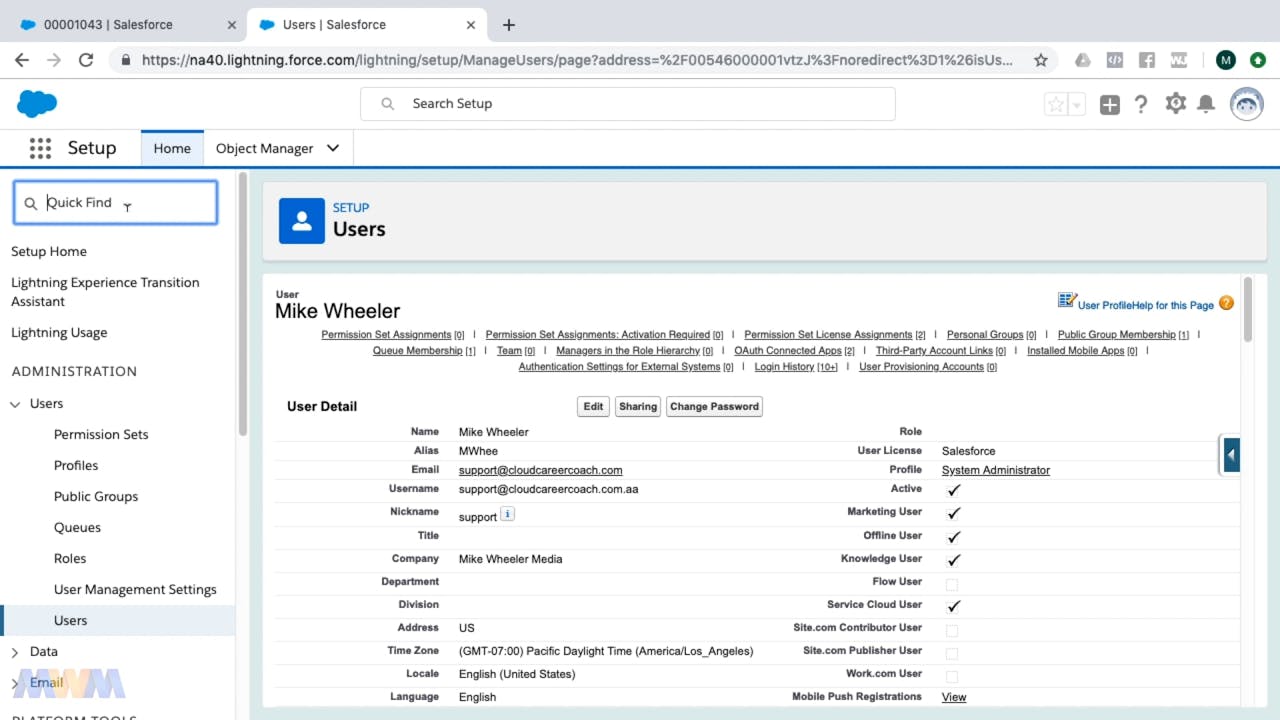Click the nickname info icon
The height and width of the screenshot is (720, 1280).
(507, 513)
